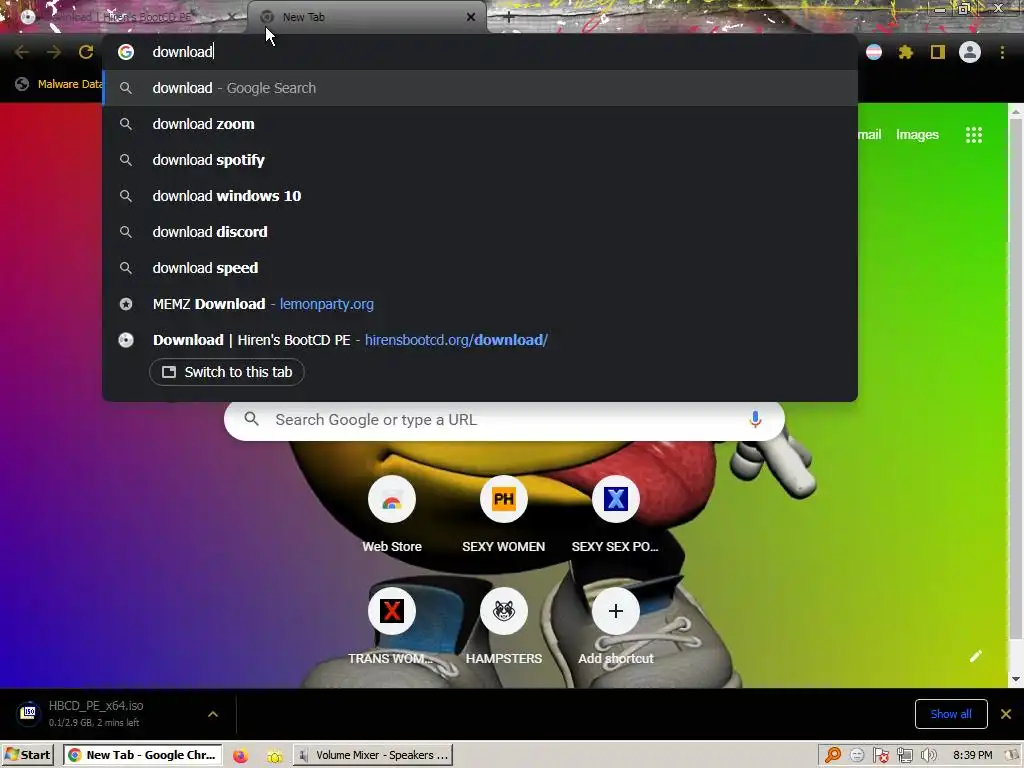Open the 'Volume Mixer - Speakers' taskbar button
The height and width of the screenshot is (768, 1024).
click(374, 755)
